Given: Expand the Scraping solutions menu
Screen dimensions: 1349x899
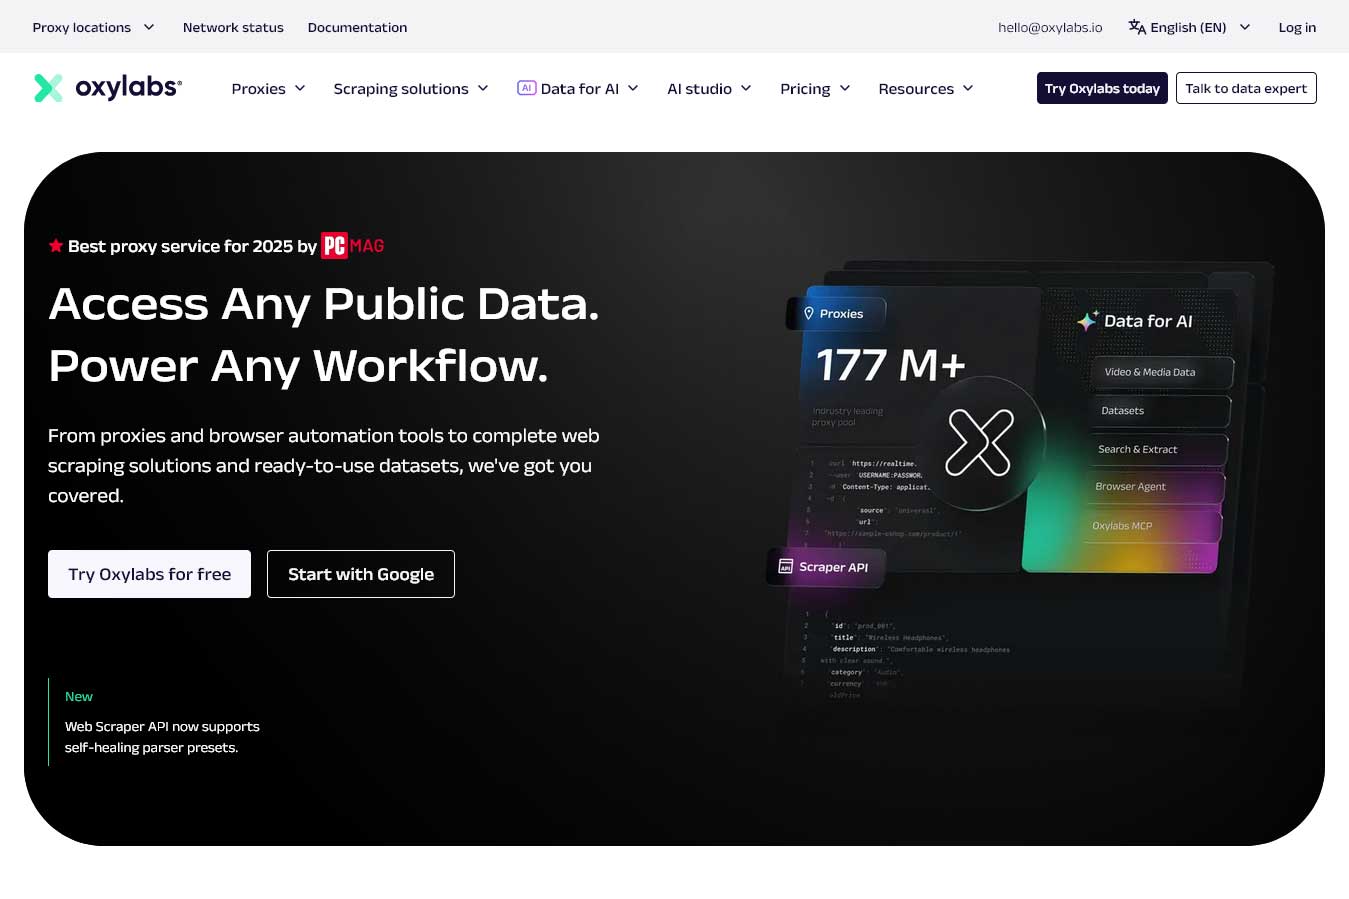Looking at the screenshot, I should 411,88.
